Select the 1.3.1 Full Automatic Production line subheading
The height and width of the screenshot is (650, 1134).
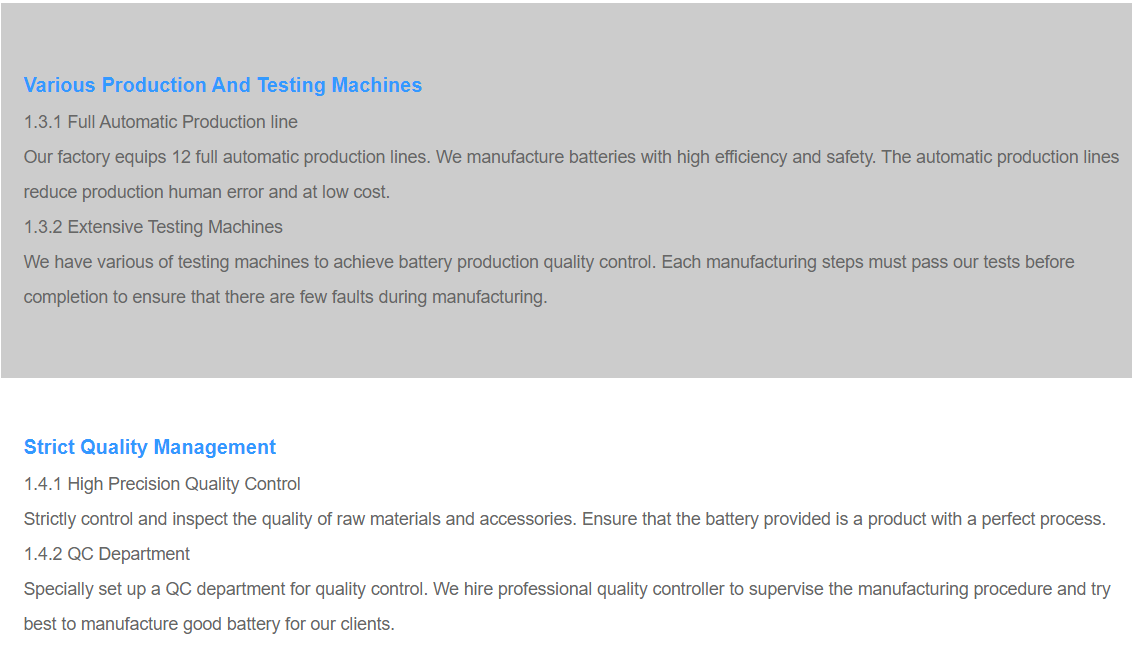point(161,122)
